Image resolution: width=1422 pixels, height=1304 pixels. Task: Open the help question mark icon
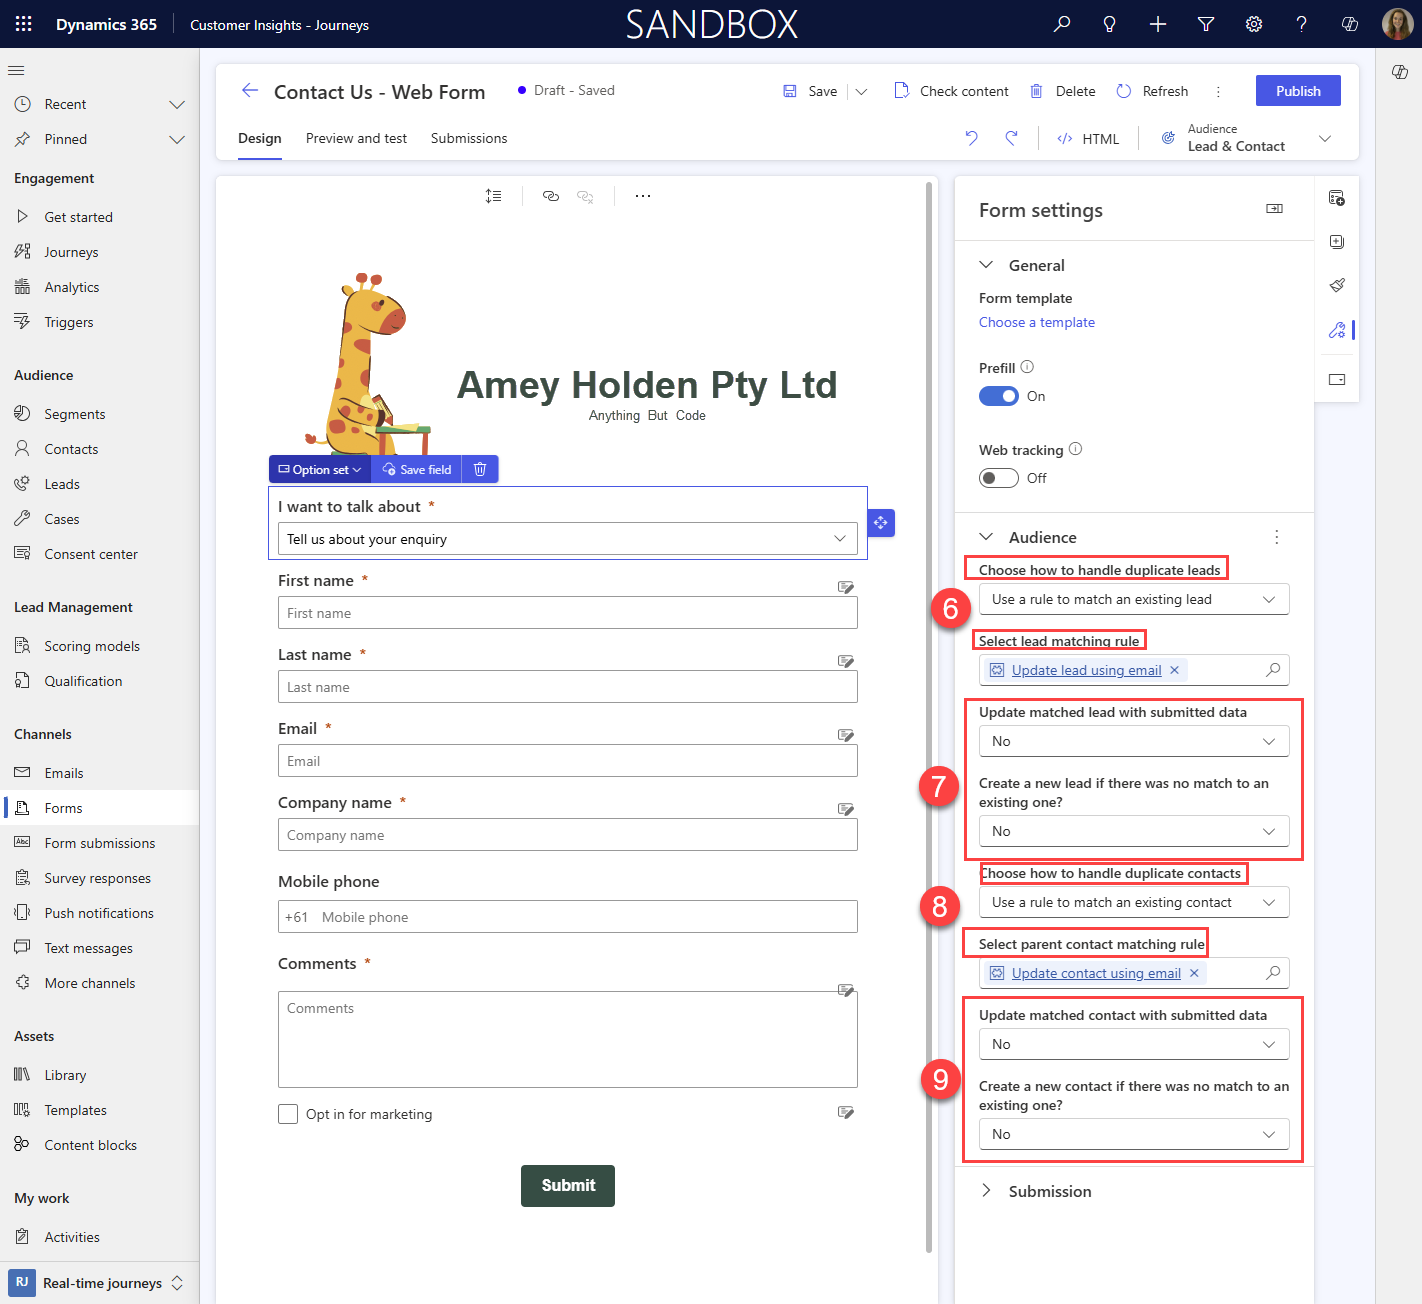pyautogui.click(x=1302, y=24)
